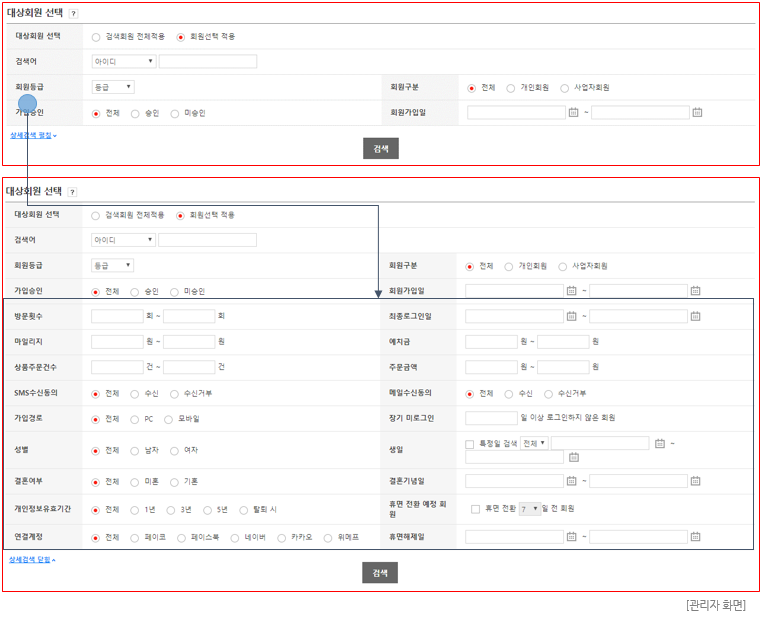This screenshot has height=624, width=763.
Task: Choose PC under 가입경로
Action: tap(135, 419)
